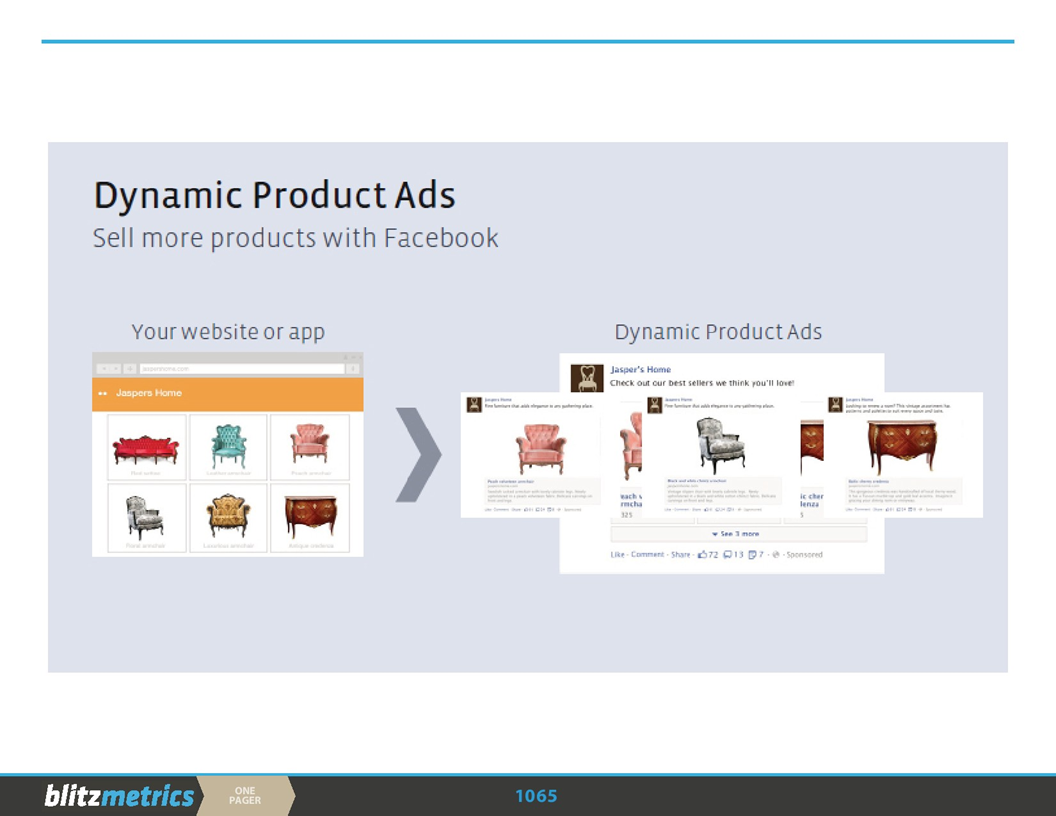Select the thumbs-up icon showing 72 likes
Viewport: 1056px width, 816px height.
coord(704,553)
